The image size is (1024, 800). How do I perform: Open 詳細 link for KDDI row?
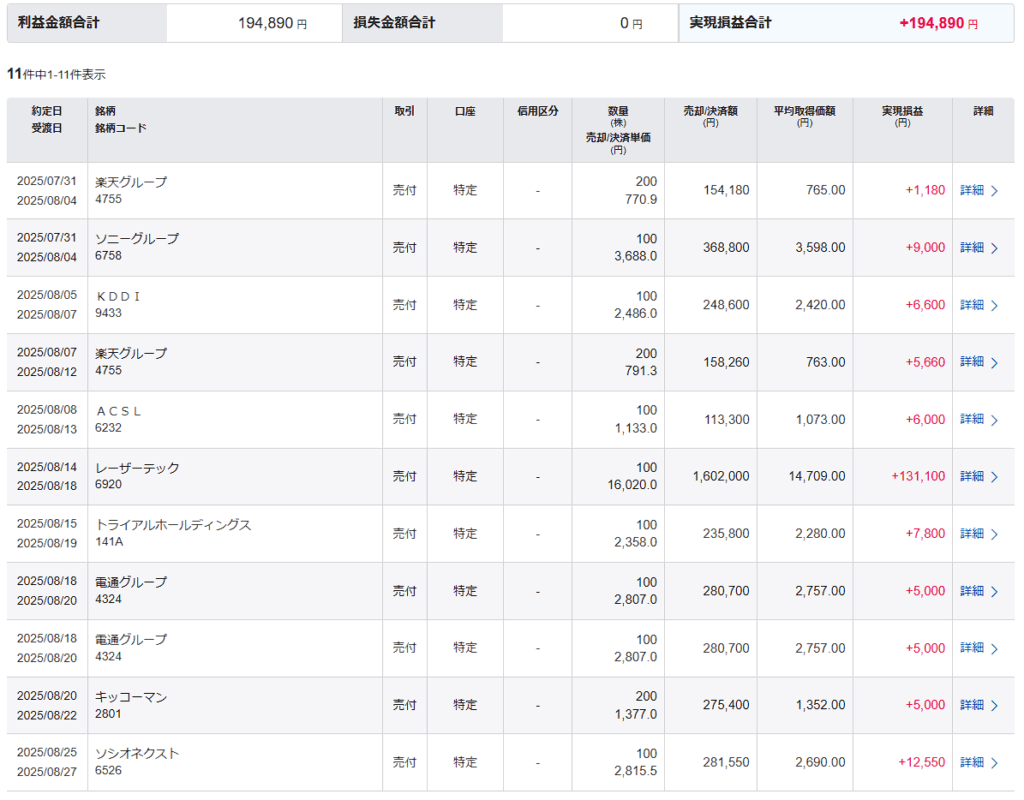pyautogui.click(x=979, y=305)
